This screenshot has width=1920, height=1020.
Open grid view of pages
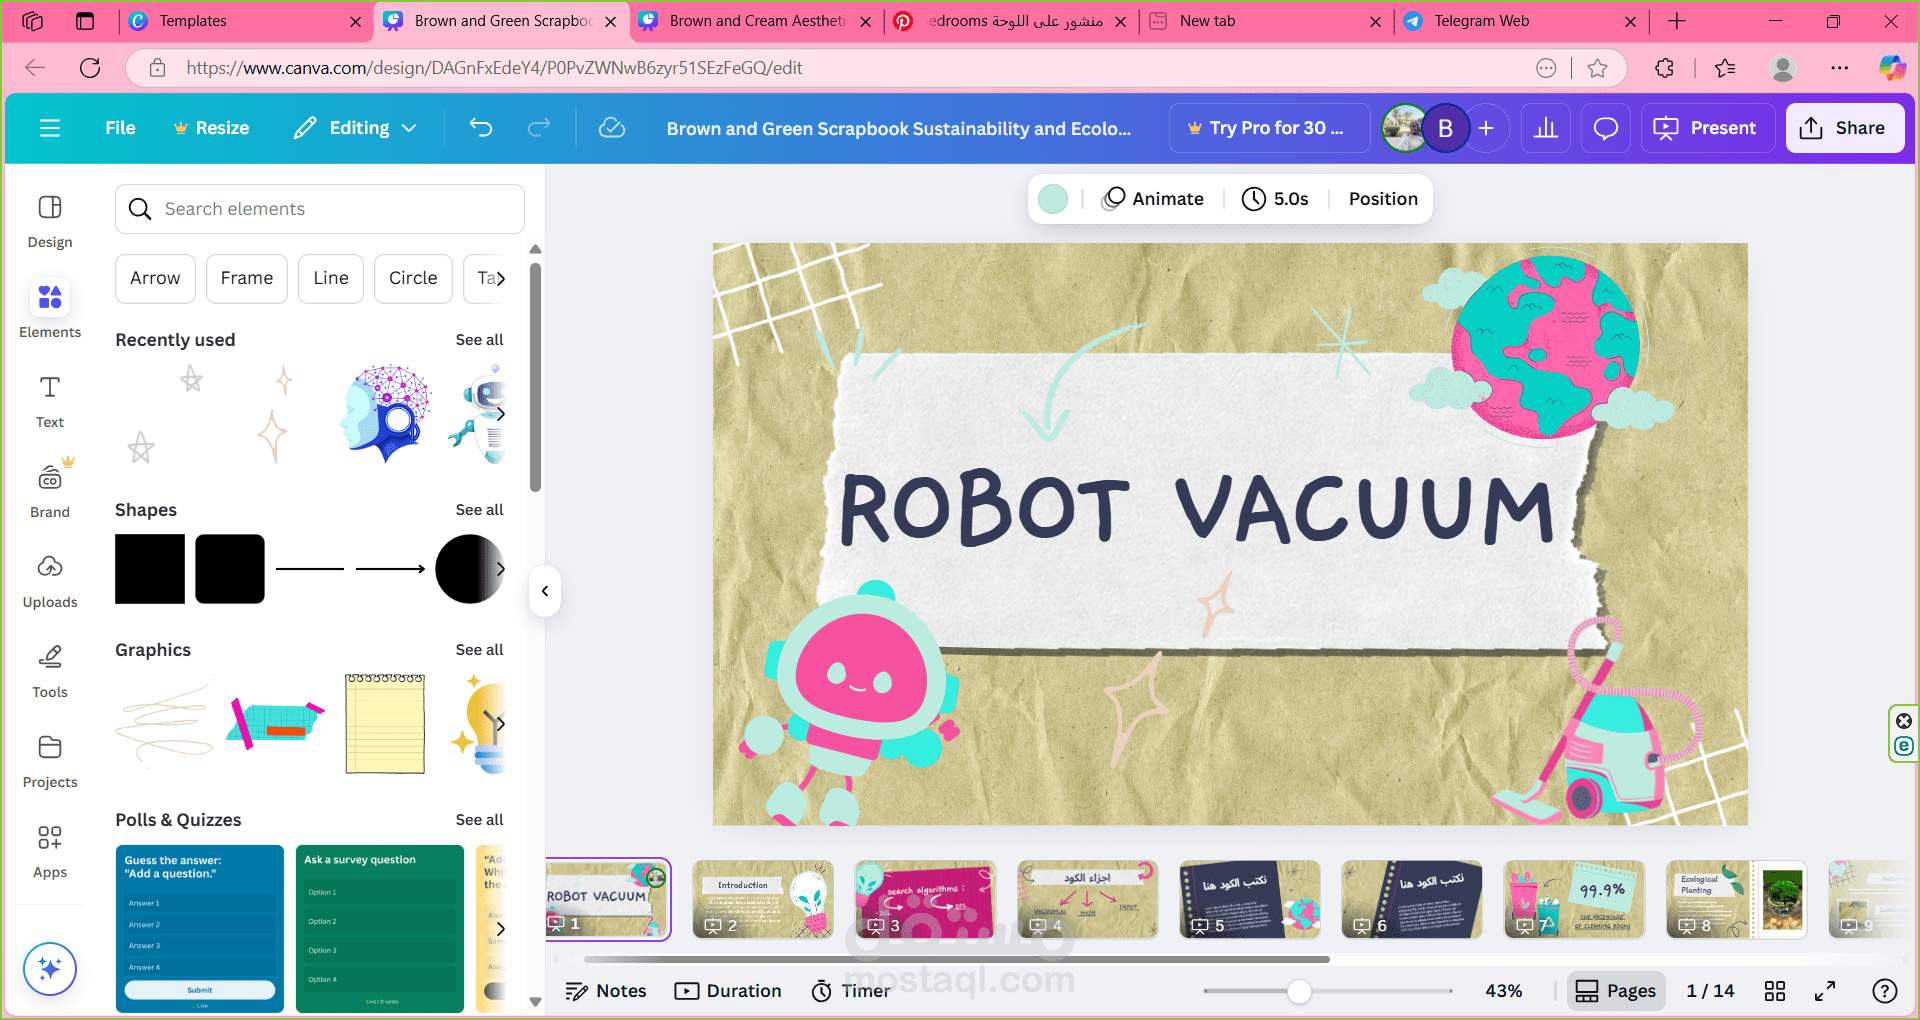click(1775, 991)
